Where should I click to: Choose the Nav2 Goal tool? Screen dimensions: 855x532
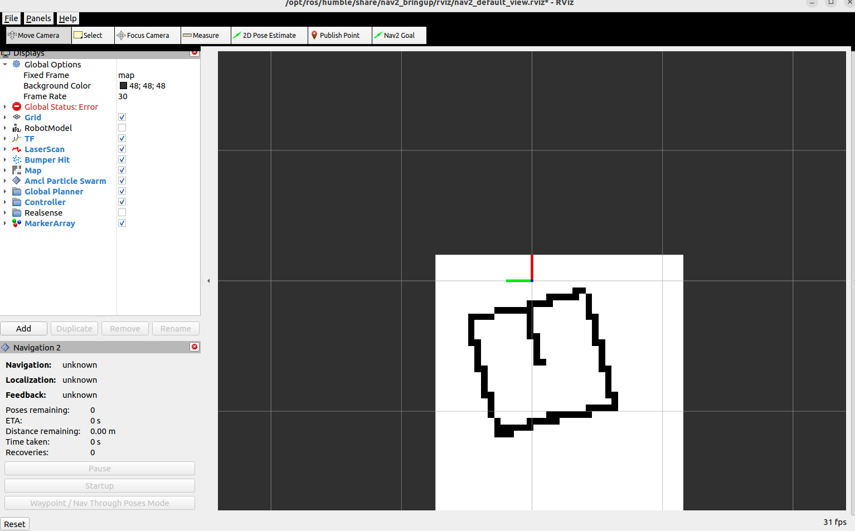pyautogui.click(x=399, y=35)
